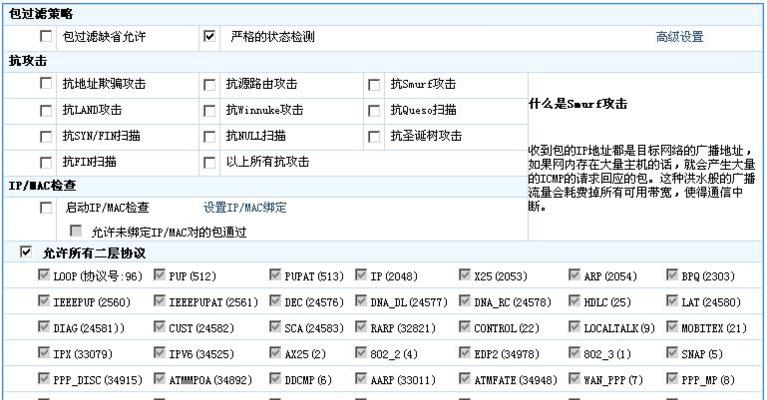Toggle SNAP (5) checkbox
Screen dimensions: 767x400
[672, 353]
